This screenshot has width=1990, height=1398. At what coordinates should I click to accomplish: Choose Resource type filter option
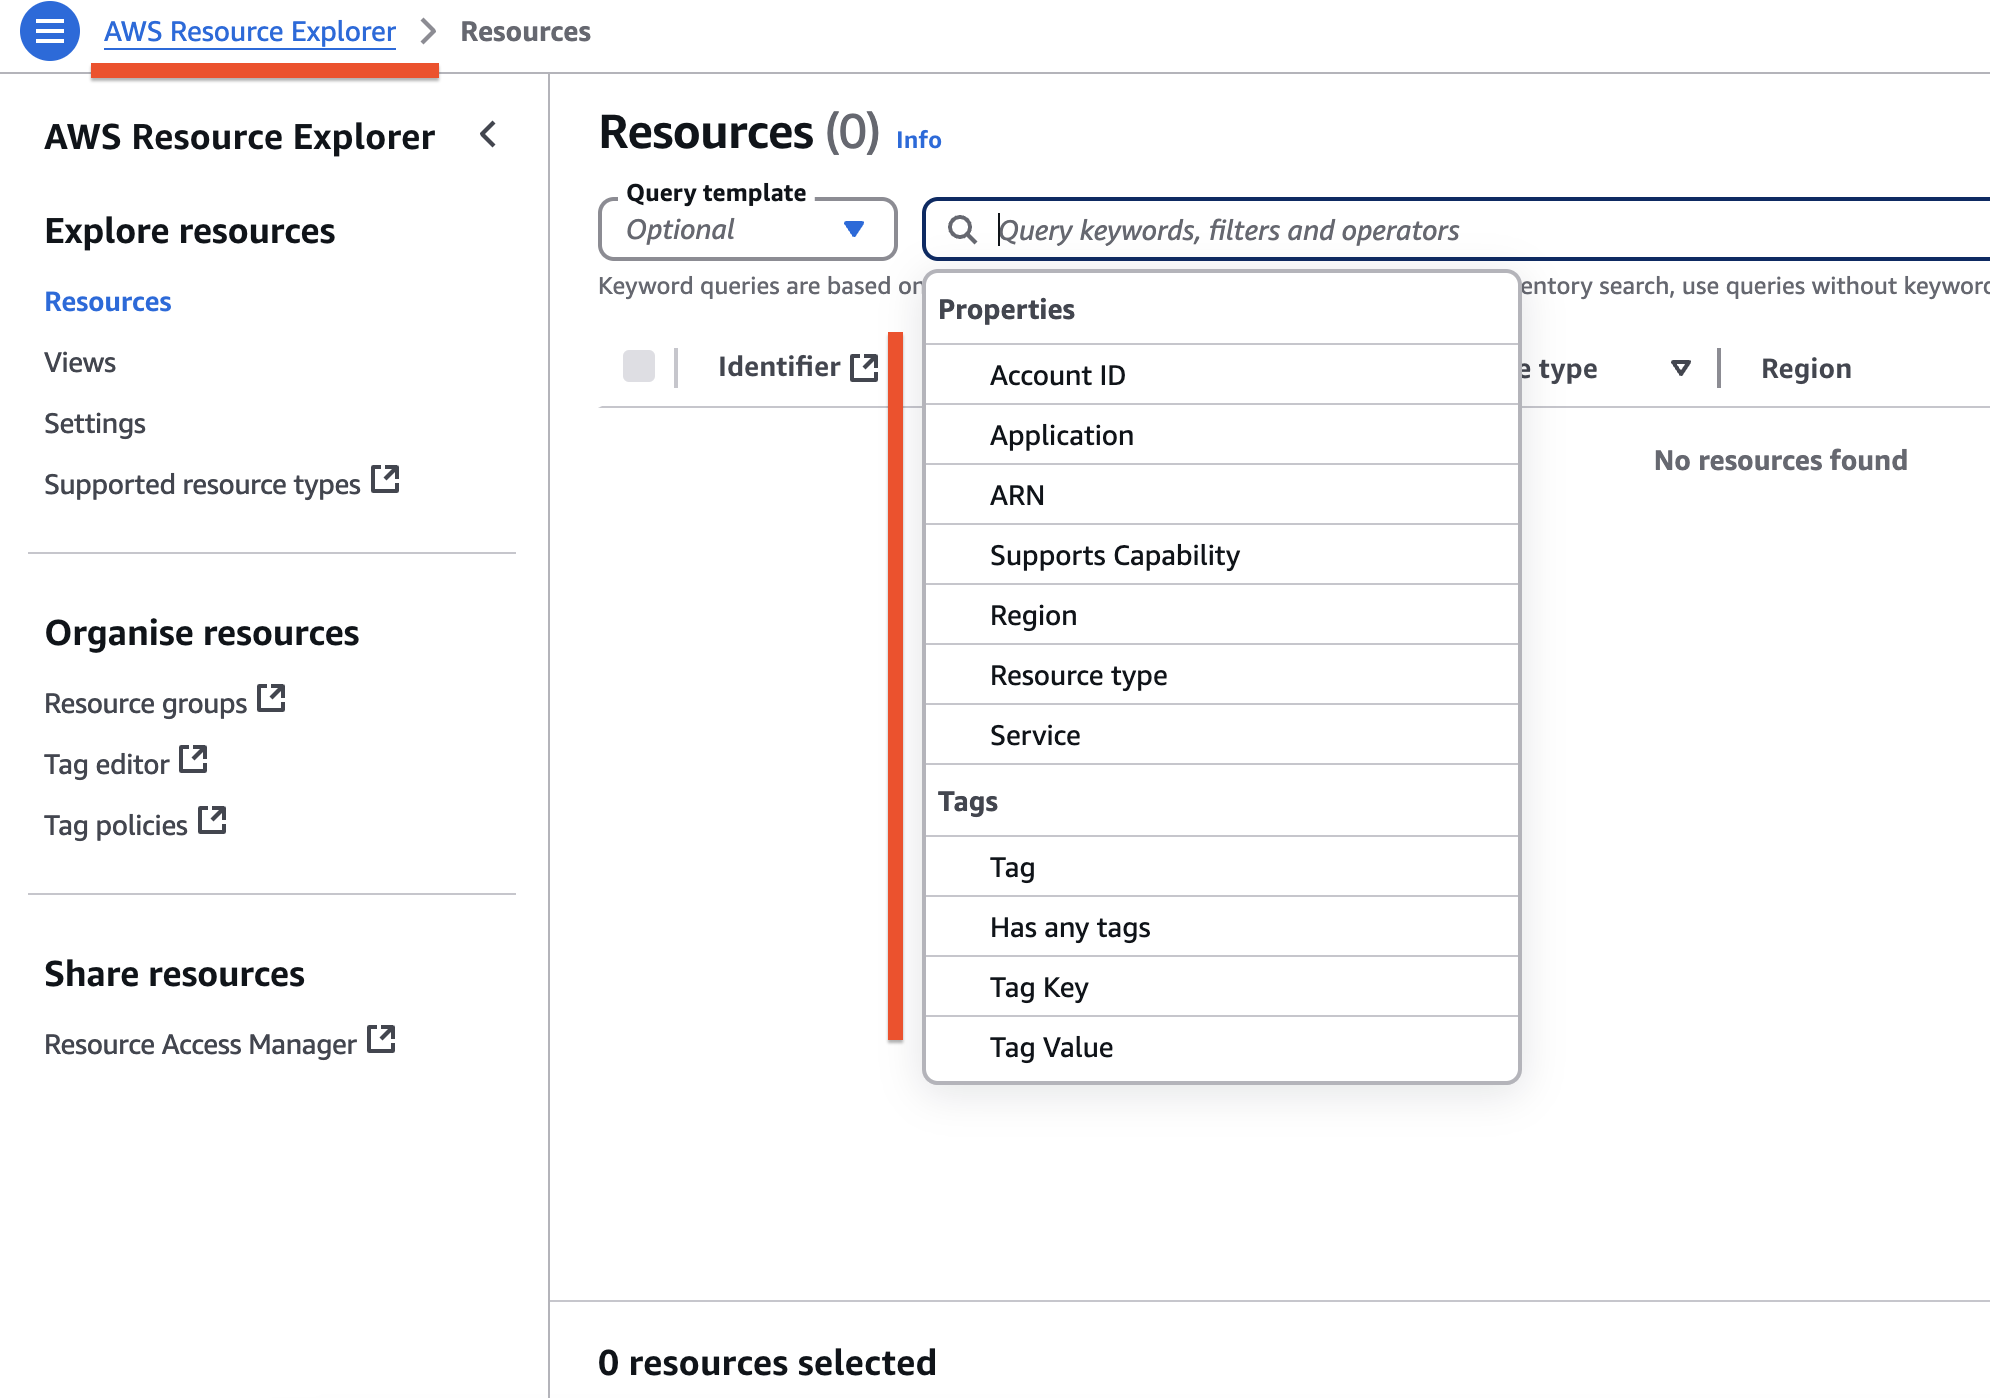(x=1078, y=675)
